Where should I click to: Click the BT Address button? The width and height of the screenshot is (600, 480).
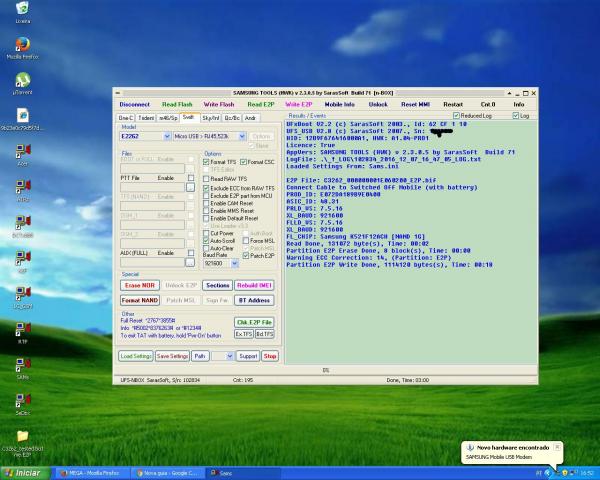click(254, 300)
